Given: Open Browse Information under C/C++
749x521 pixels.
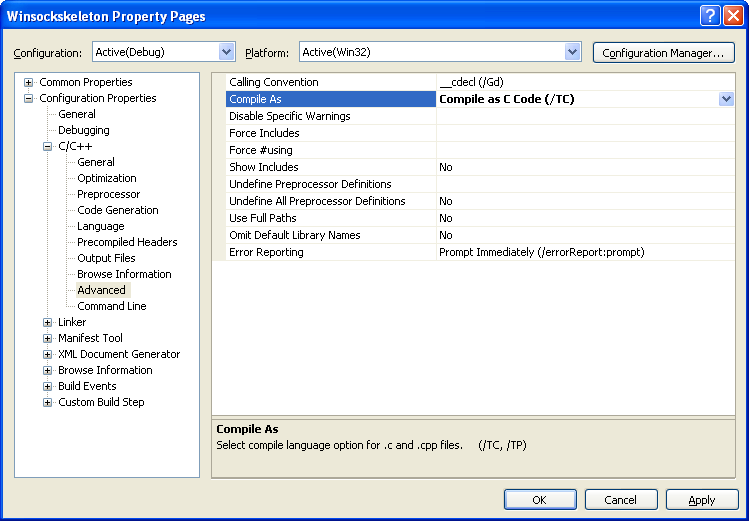Looking at the screenshot, I should pyautogui.click(x=124, y=274).
